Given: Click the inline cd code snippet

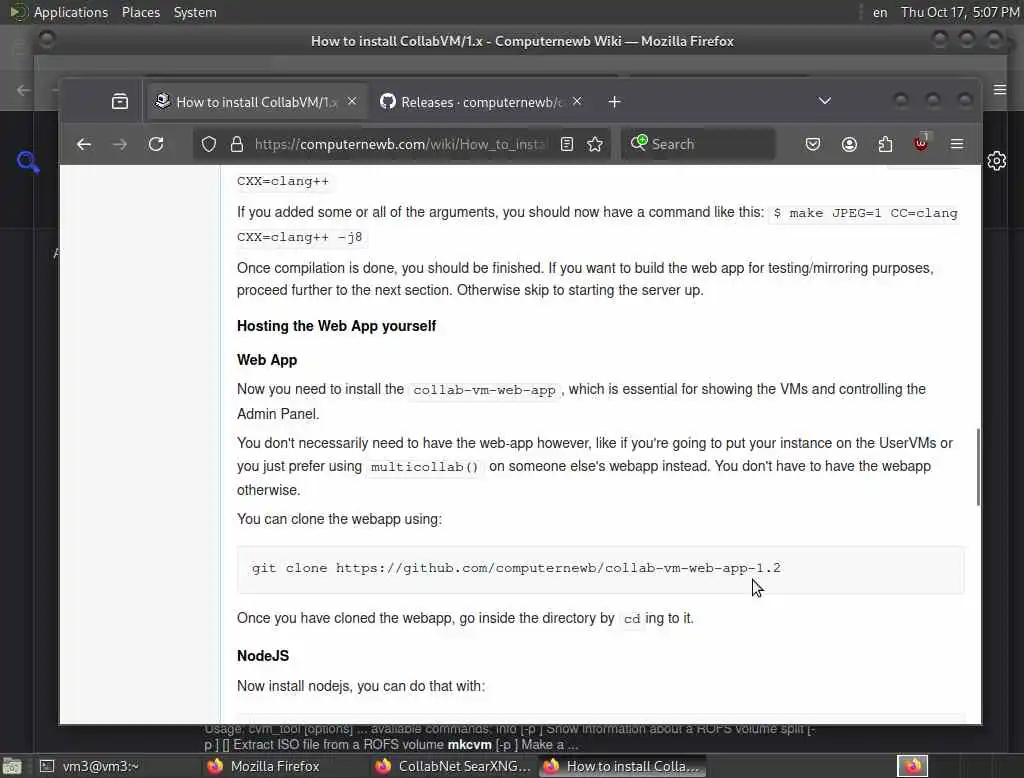Looking at the screenshot, I should point(632,619).
